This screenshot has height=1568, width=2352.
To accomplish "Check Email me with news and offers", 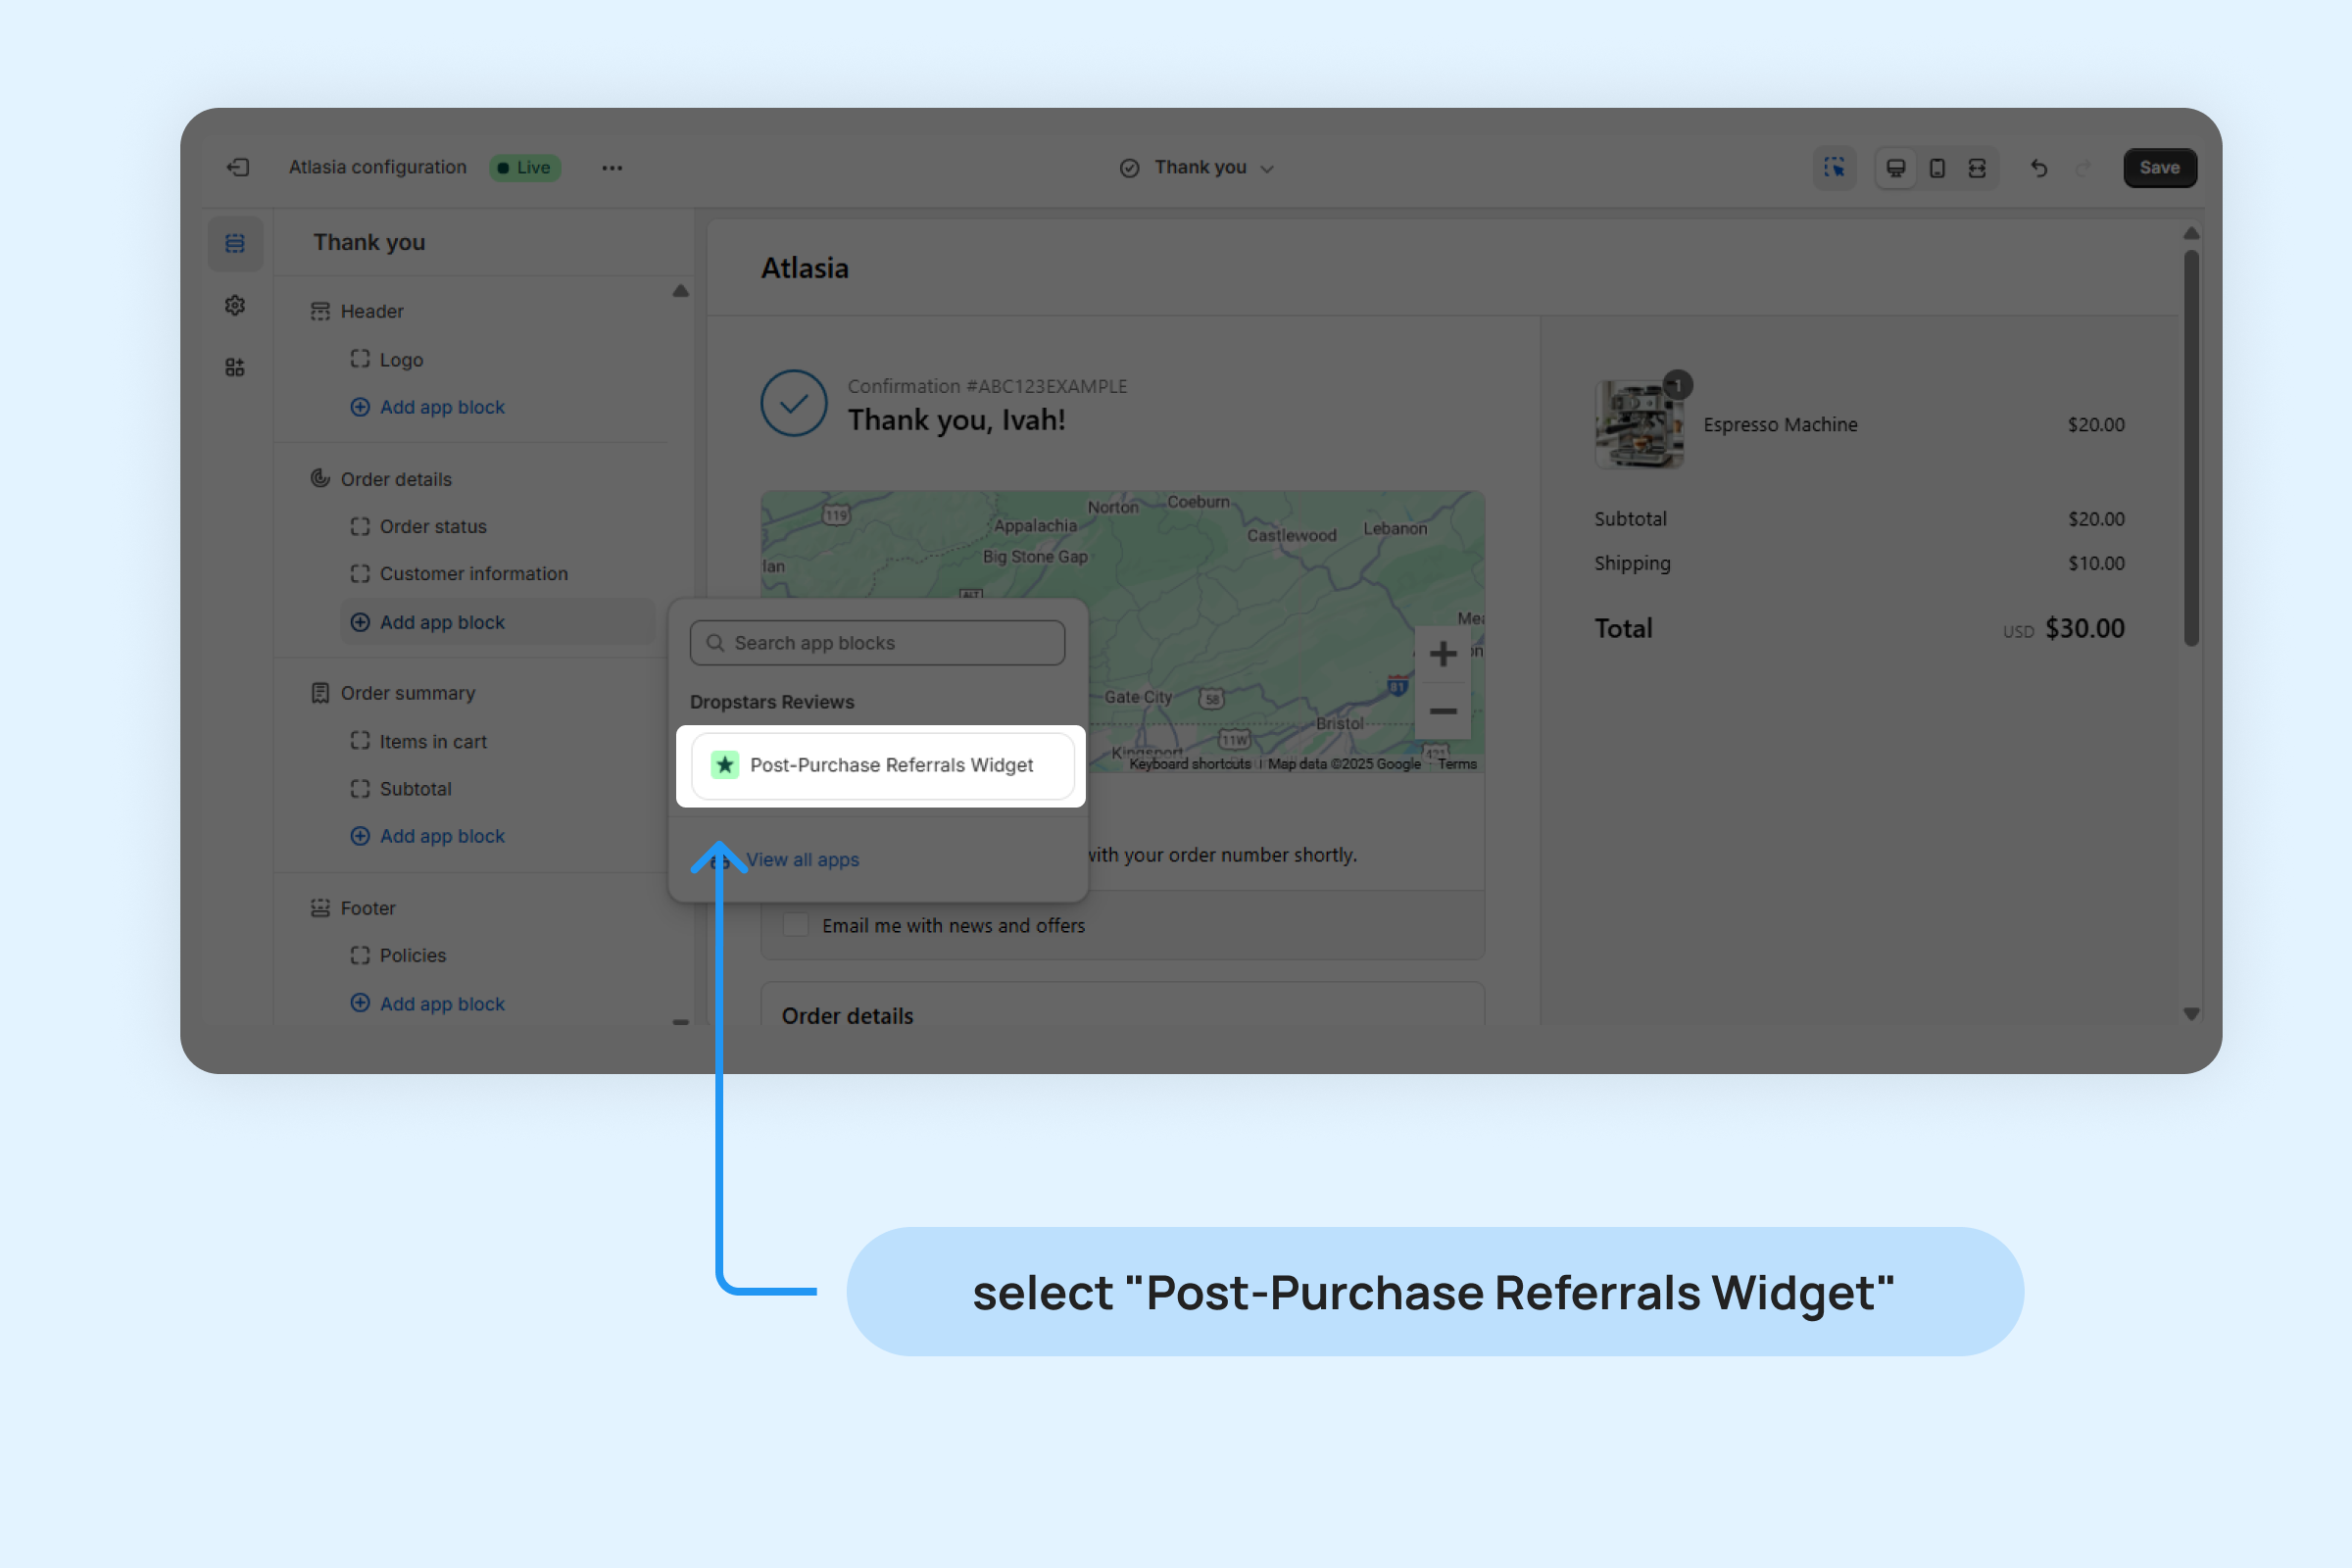I will [796, 925].
